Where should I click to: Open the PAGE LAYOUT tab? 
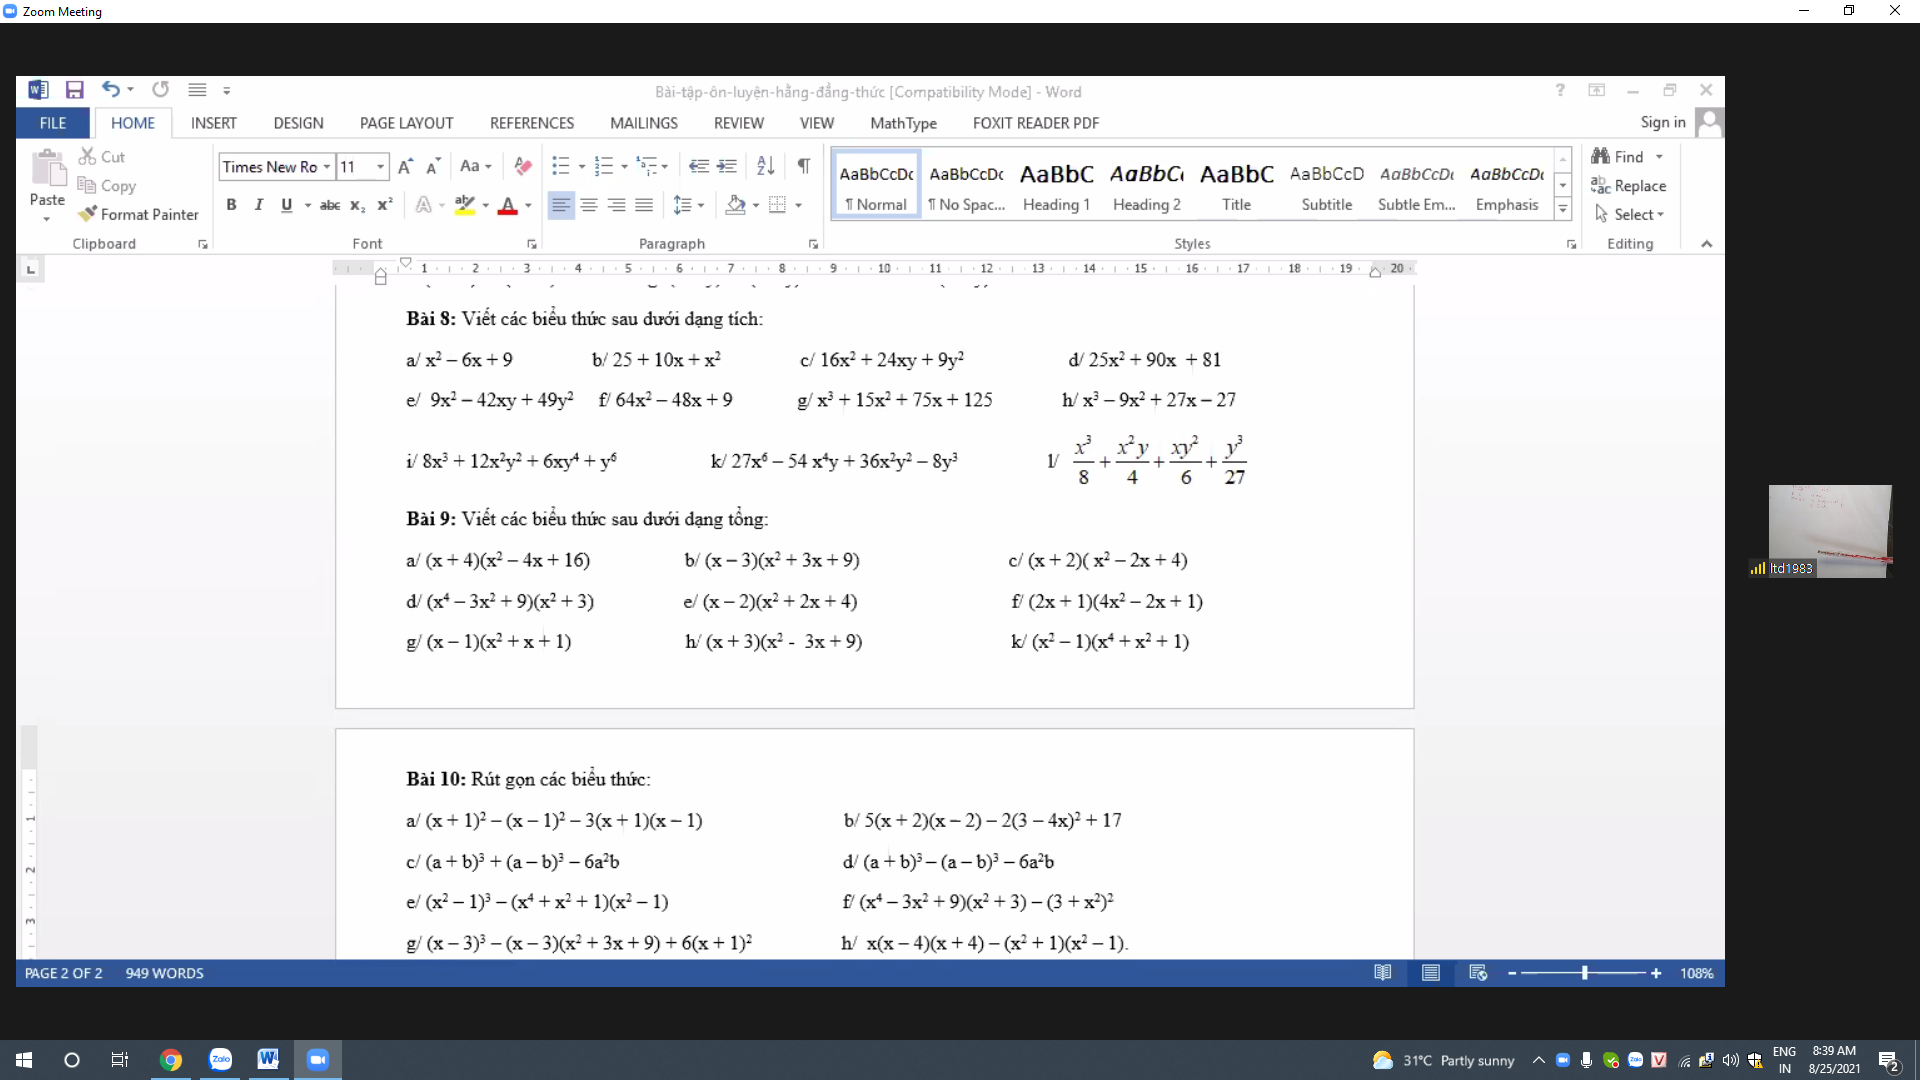point(406,123)
